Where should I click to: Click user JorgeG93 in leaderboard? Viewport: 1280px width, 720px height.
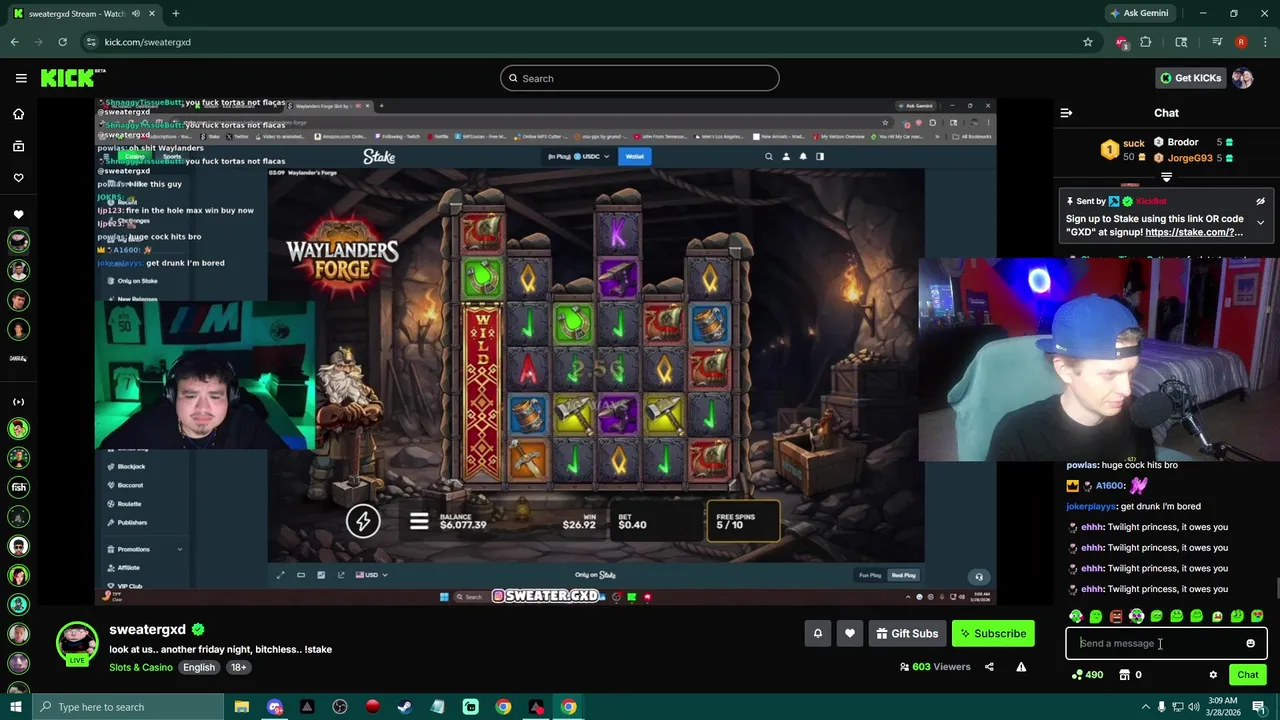click(x=1190, y=158)
